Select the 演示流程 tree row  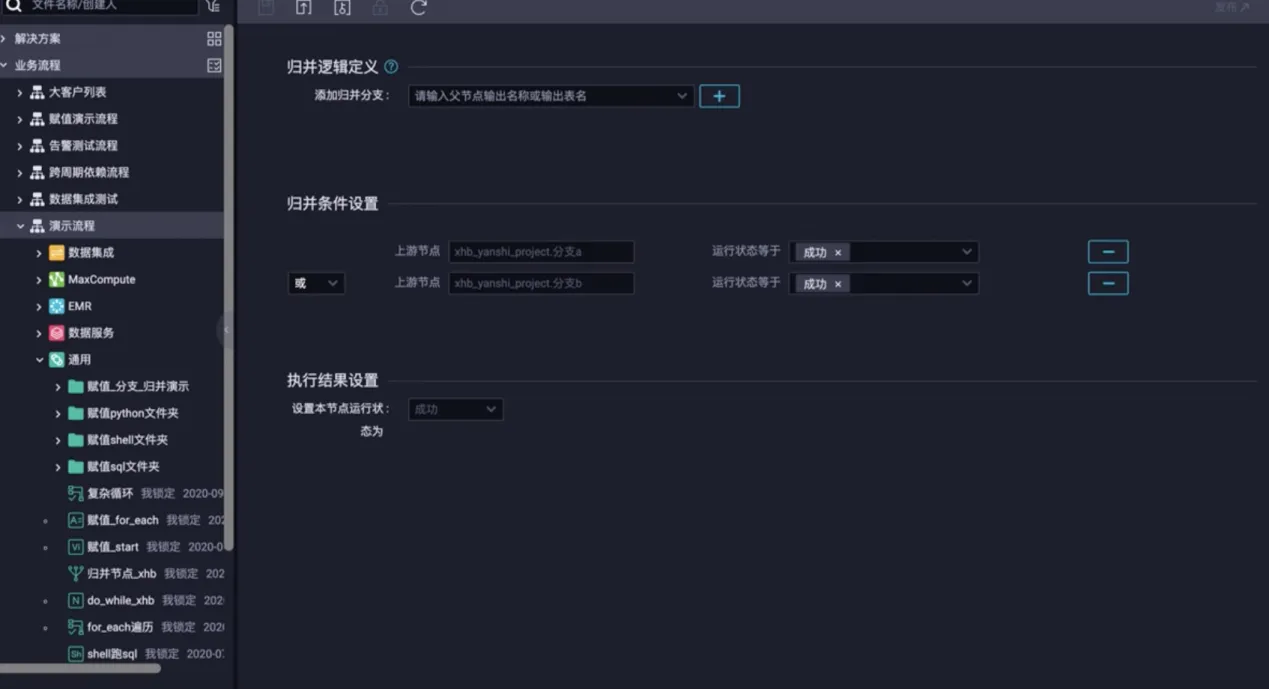(x=112, y=226)
